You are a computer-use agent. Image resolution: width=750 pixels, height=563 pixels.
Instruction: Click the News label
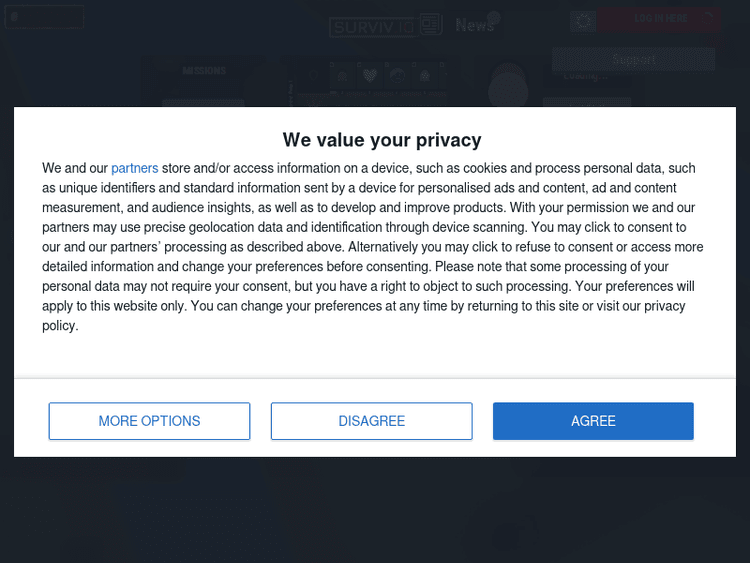coord(473,25)
